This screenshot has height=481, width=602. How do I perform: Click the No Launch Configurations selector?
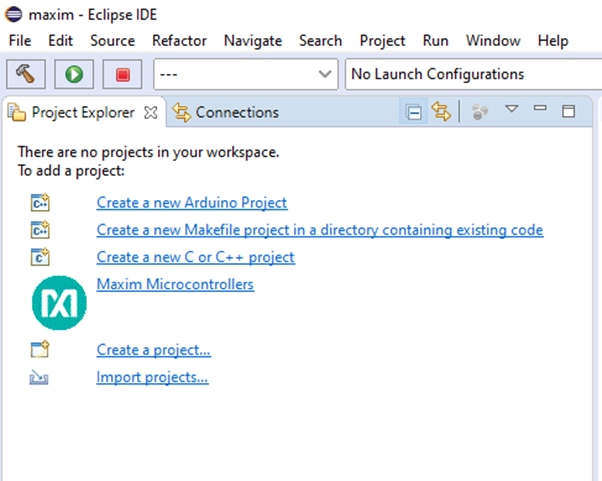point(472,75)
